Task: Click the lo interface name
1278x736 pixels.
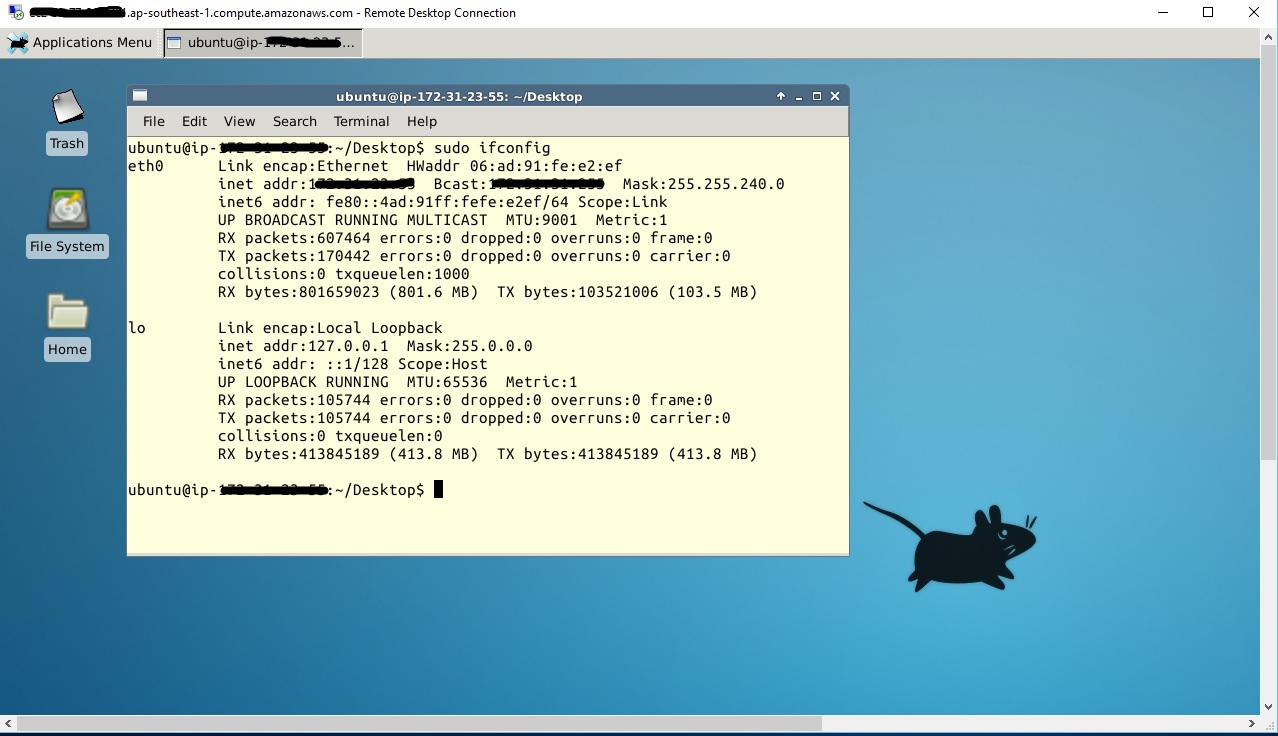Action: [x=137, y=328]
